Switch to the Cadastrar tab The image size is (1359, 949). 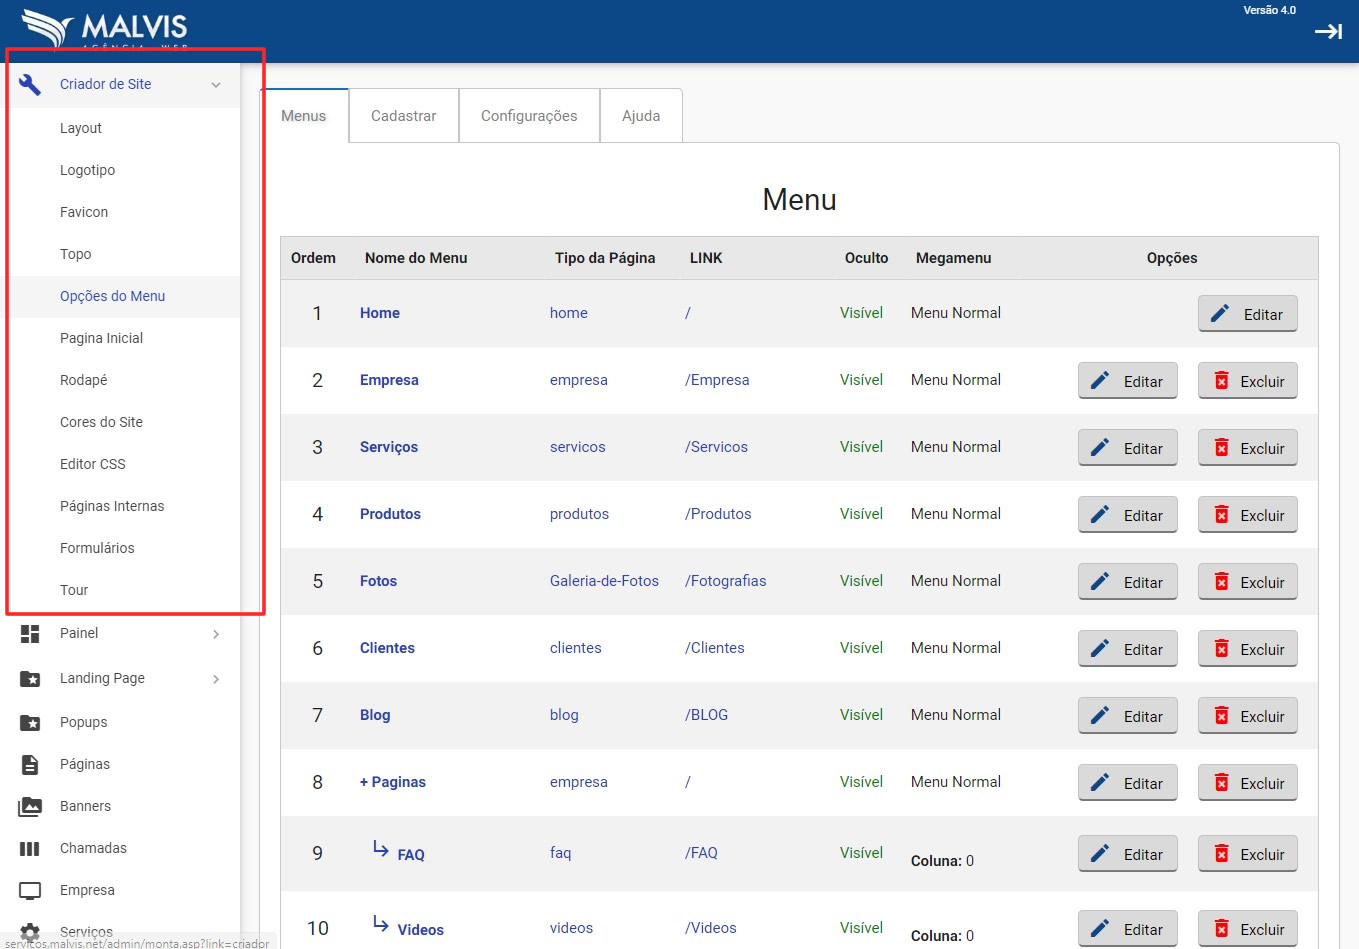coord(403,116)
